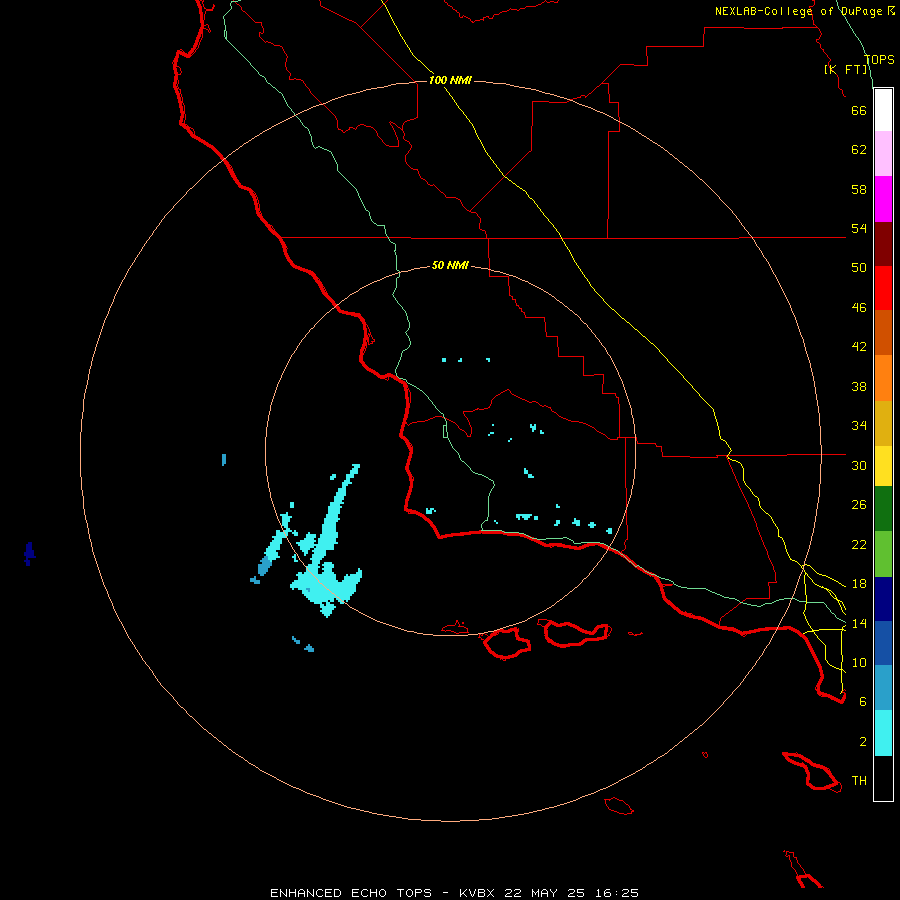900x900 pixels.
Task: Click the light blue legend swatch
Action: click(883, 688)
